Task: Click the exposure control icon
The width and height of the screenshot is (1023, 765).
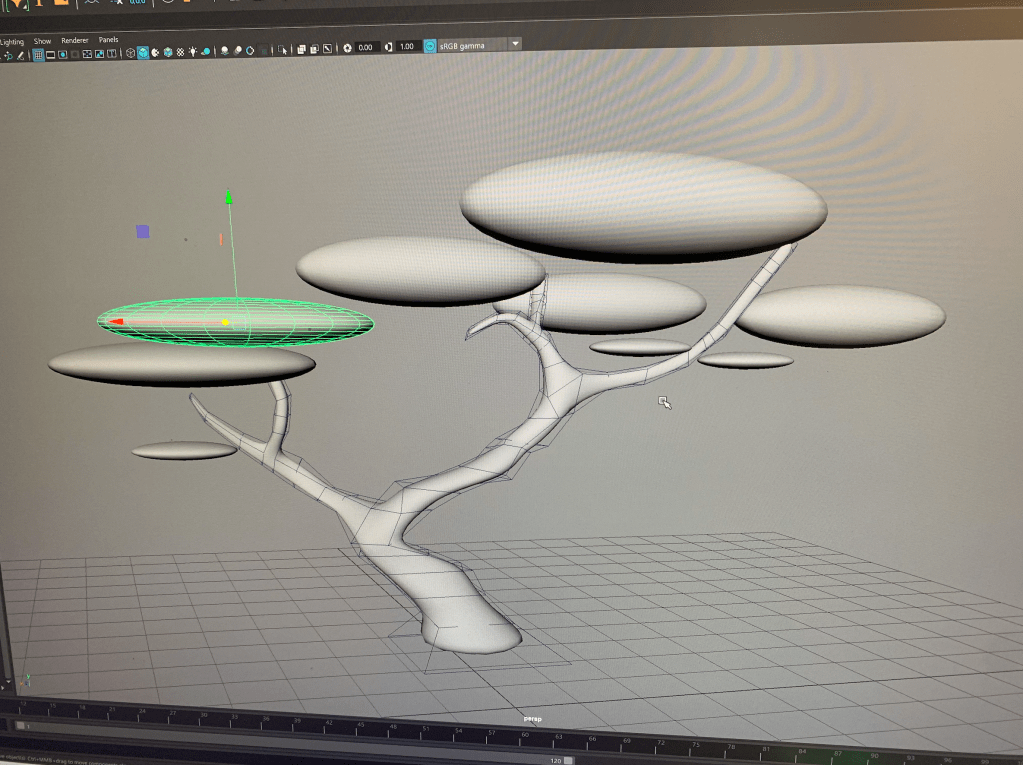Action: [x=348, y=48]
